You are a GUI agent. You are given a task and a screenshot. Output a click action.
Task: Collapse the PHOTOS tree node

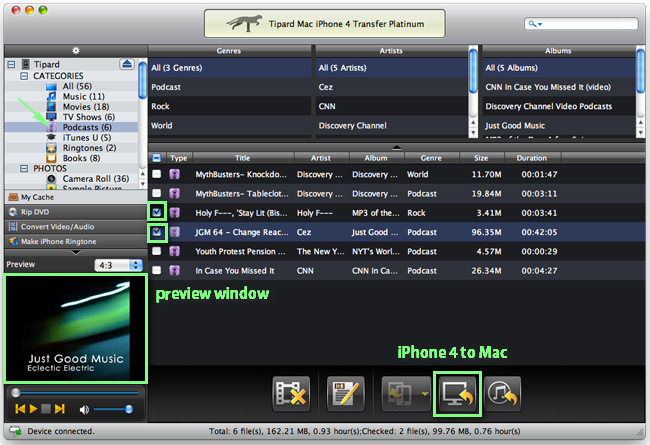click(x=24, y=168)
